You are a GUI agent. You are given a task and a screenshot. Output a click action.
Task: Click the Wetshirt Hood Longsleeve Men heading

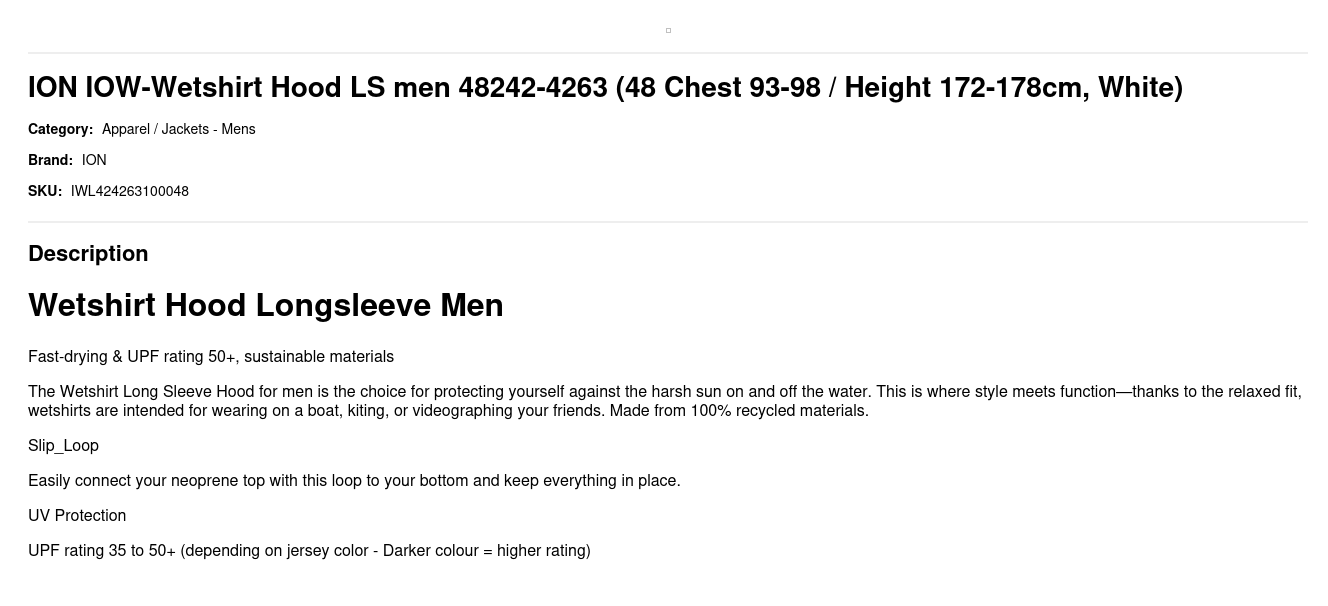[266, 305]
